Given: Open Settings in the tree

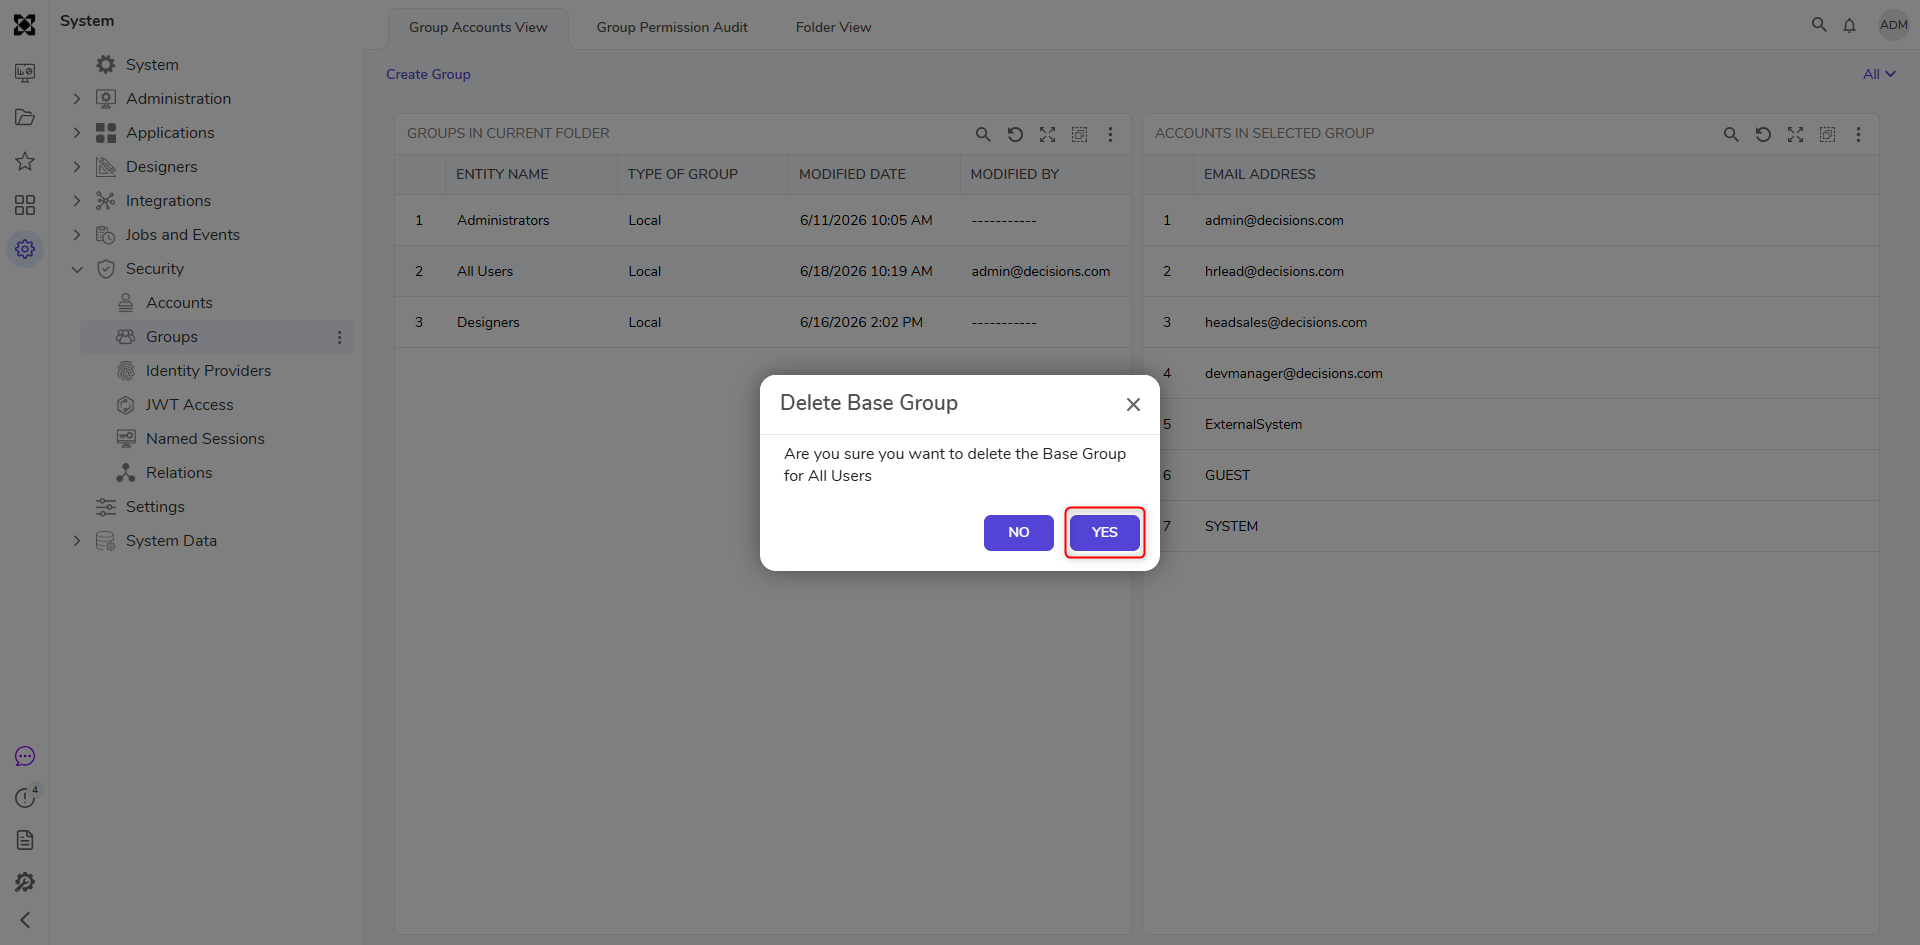Looking at the screenshot, I should point(155,507).
